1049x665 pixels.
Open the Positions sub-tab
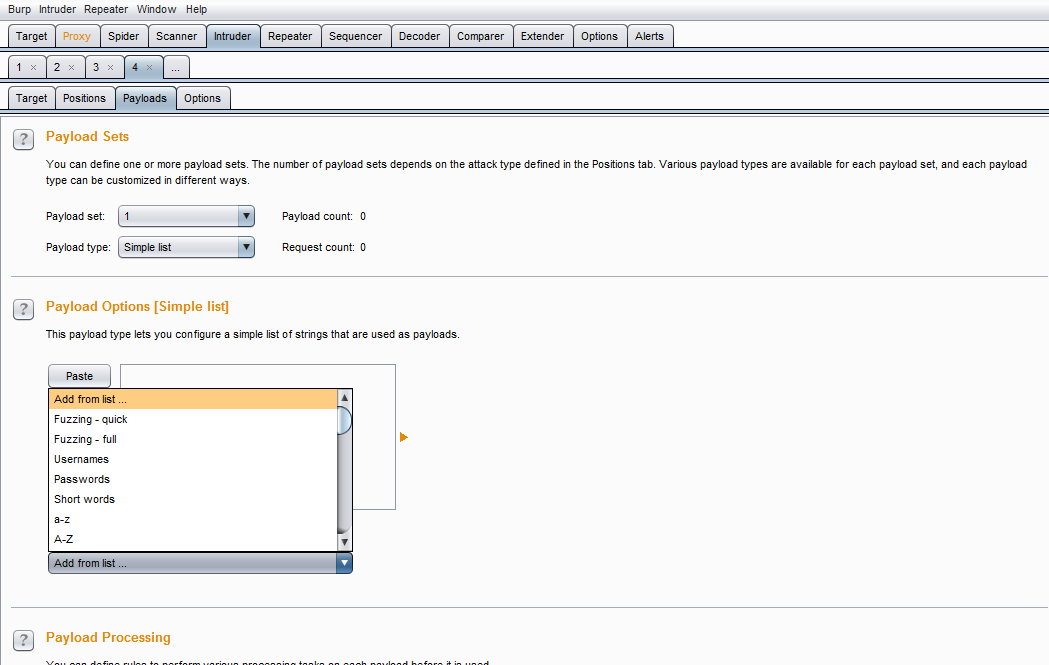pyautogui.click(x=84, y=98)
